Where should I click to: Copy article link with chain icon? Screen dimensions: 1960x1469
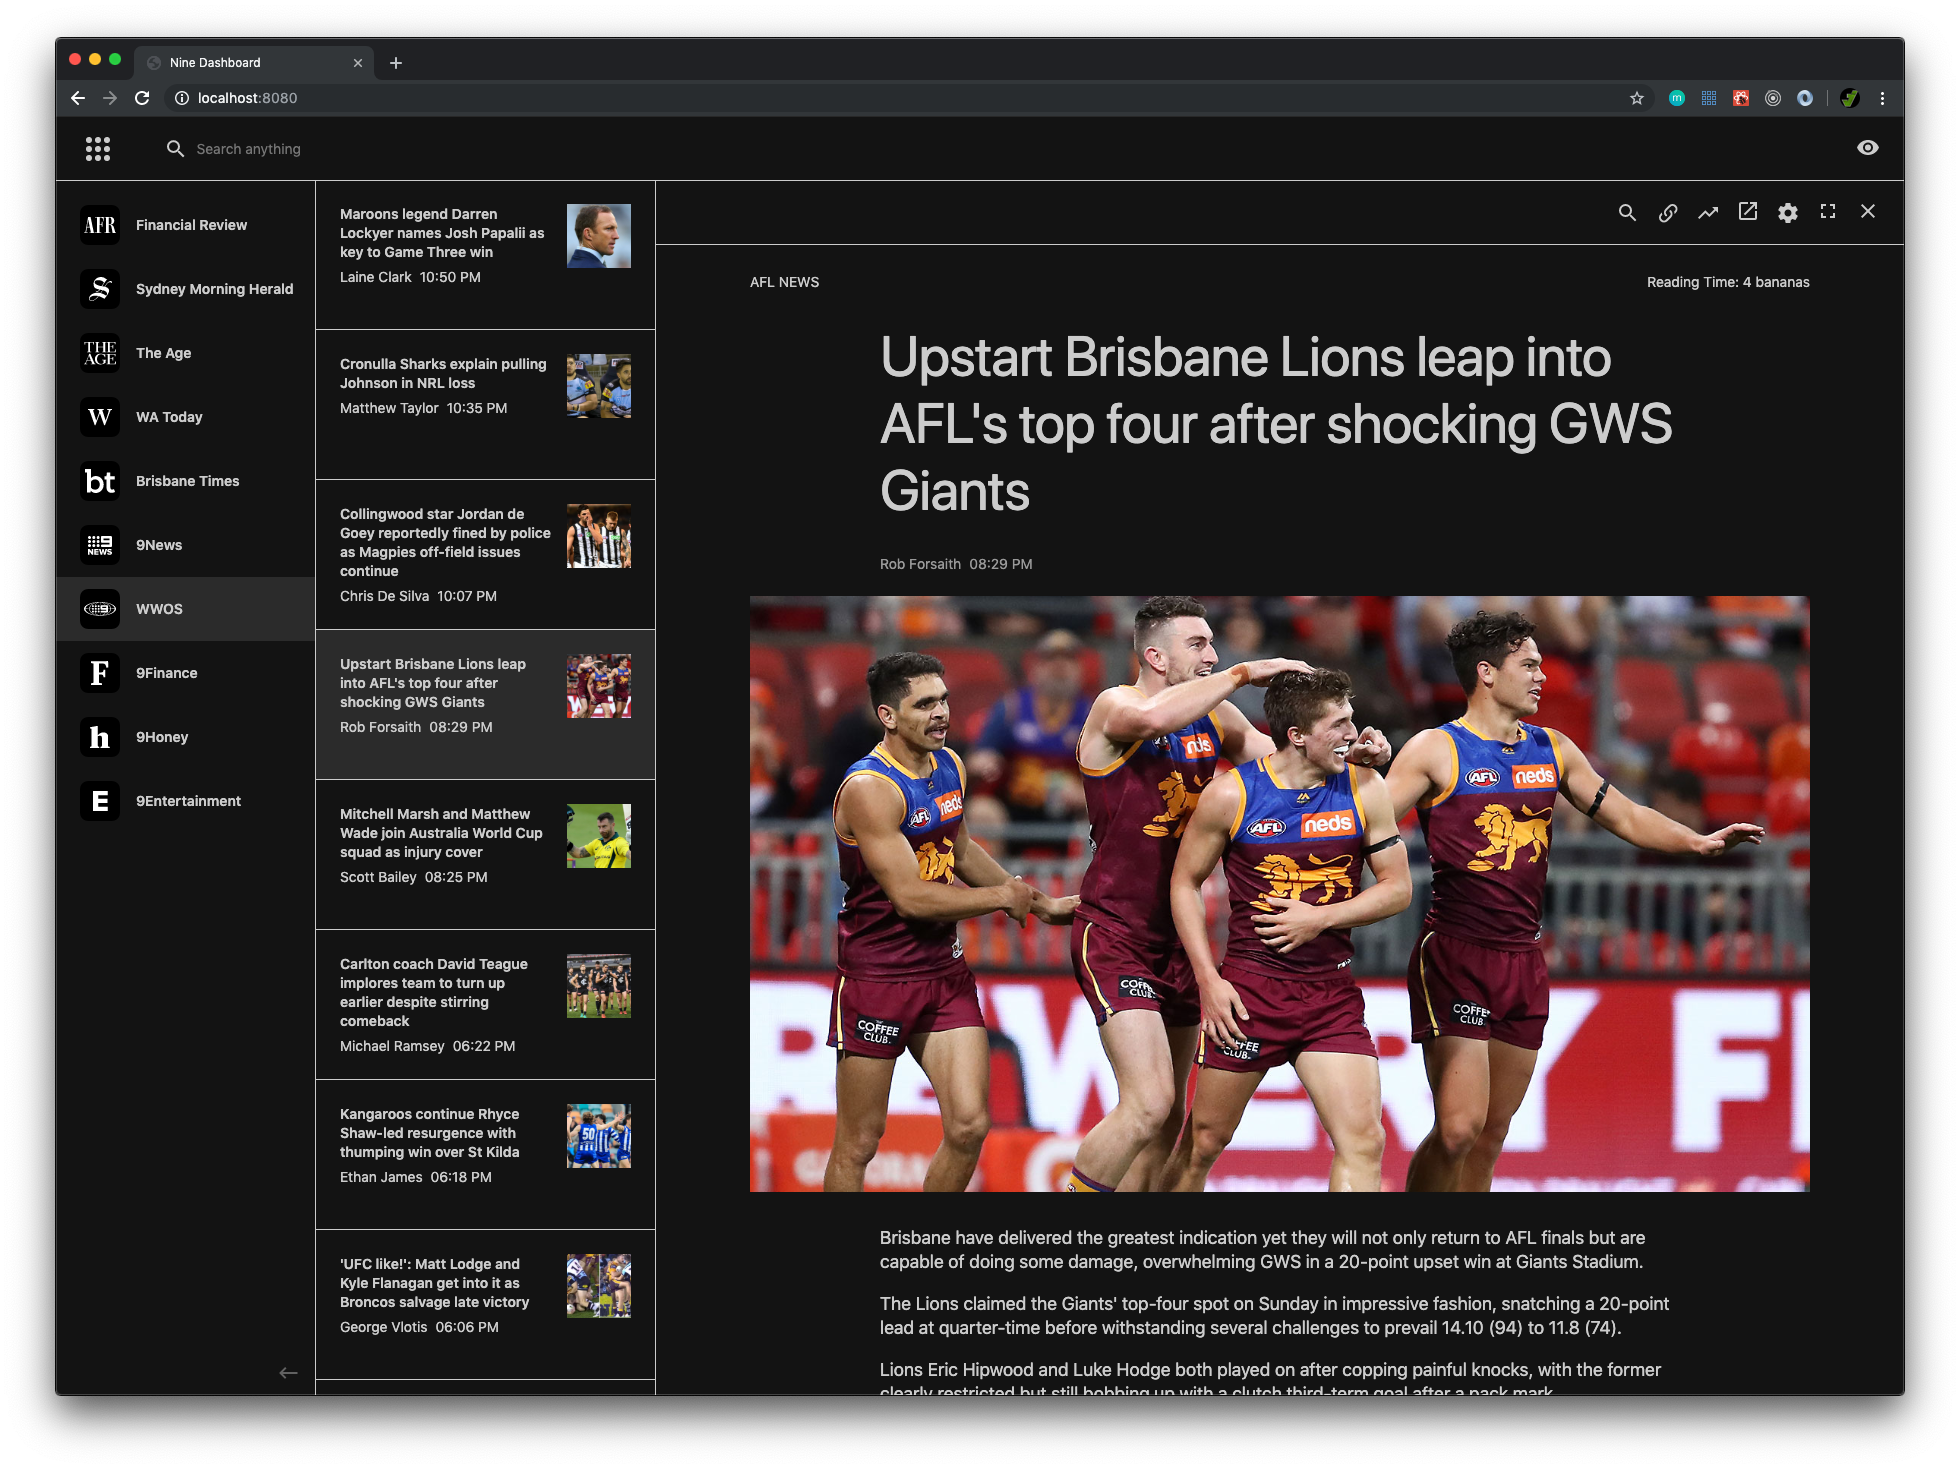point(1667,212)
